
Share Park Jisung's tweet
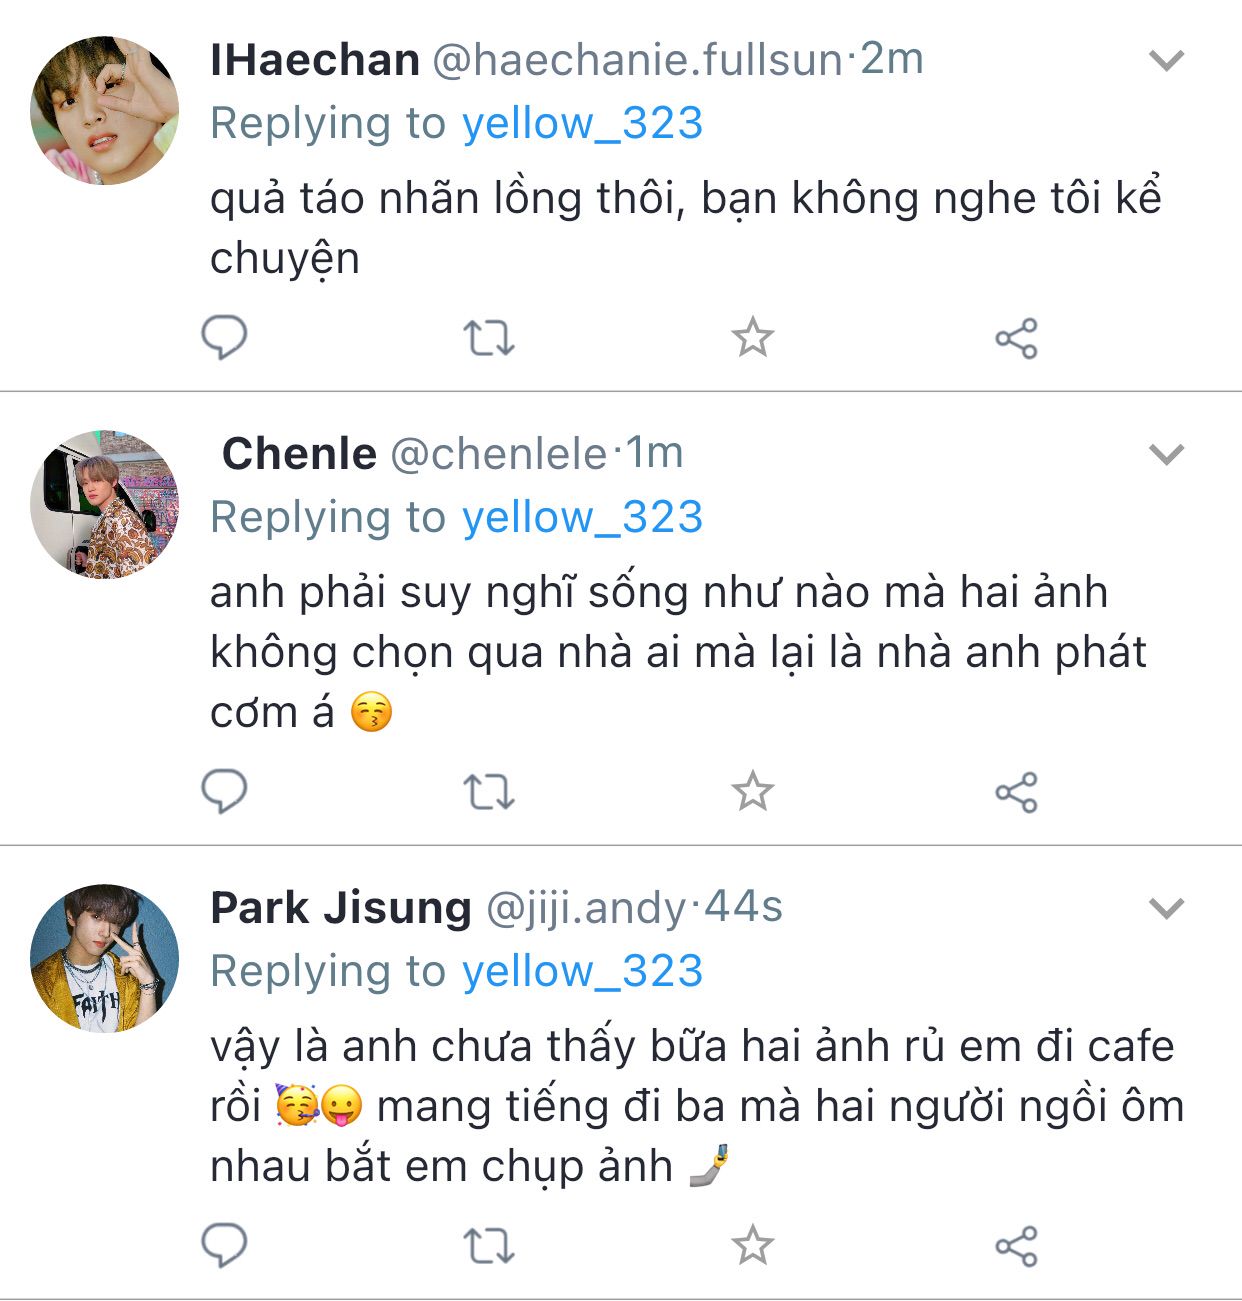click(1016, 1246)
